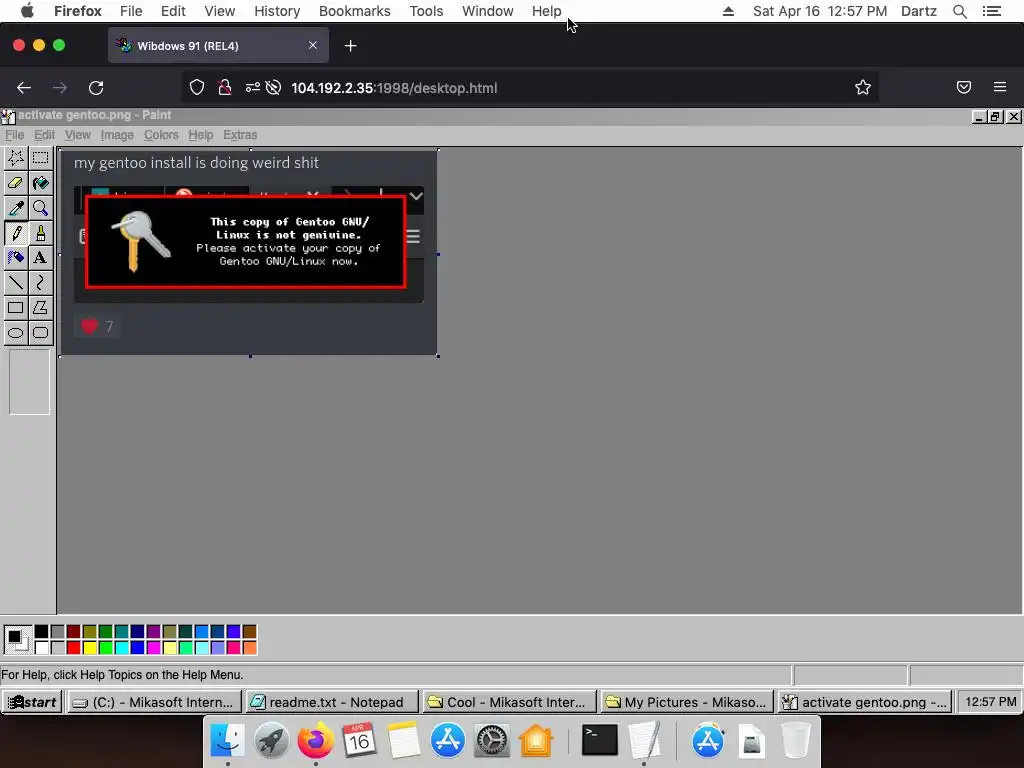Screen dimensions: 1024x768
Task: Open a new Firefox tab
Action: [x=351, y=46]
